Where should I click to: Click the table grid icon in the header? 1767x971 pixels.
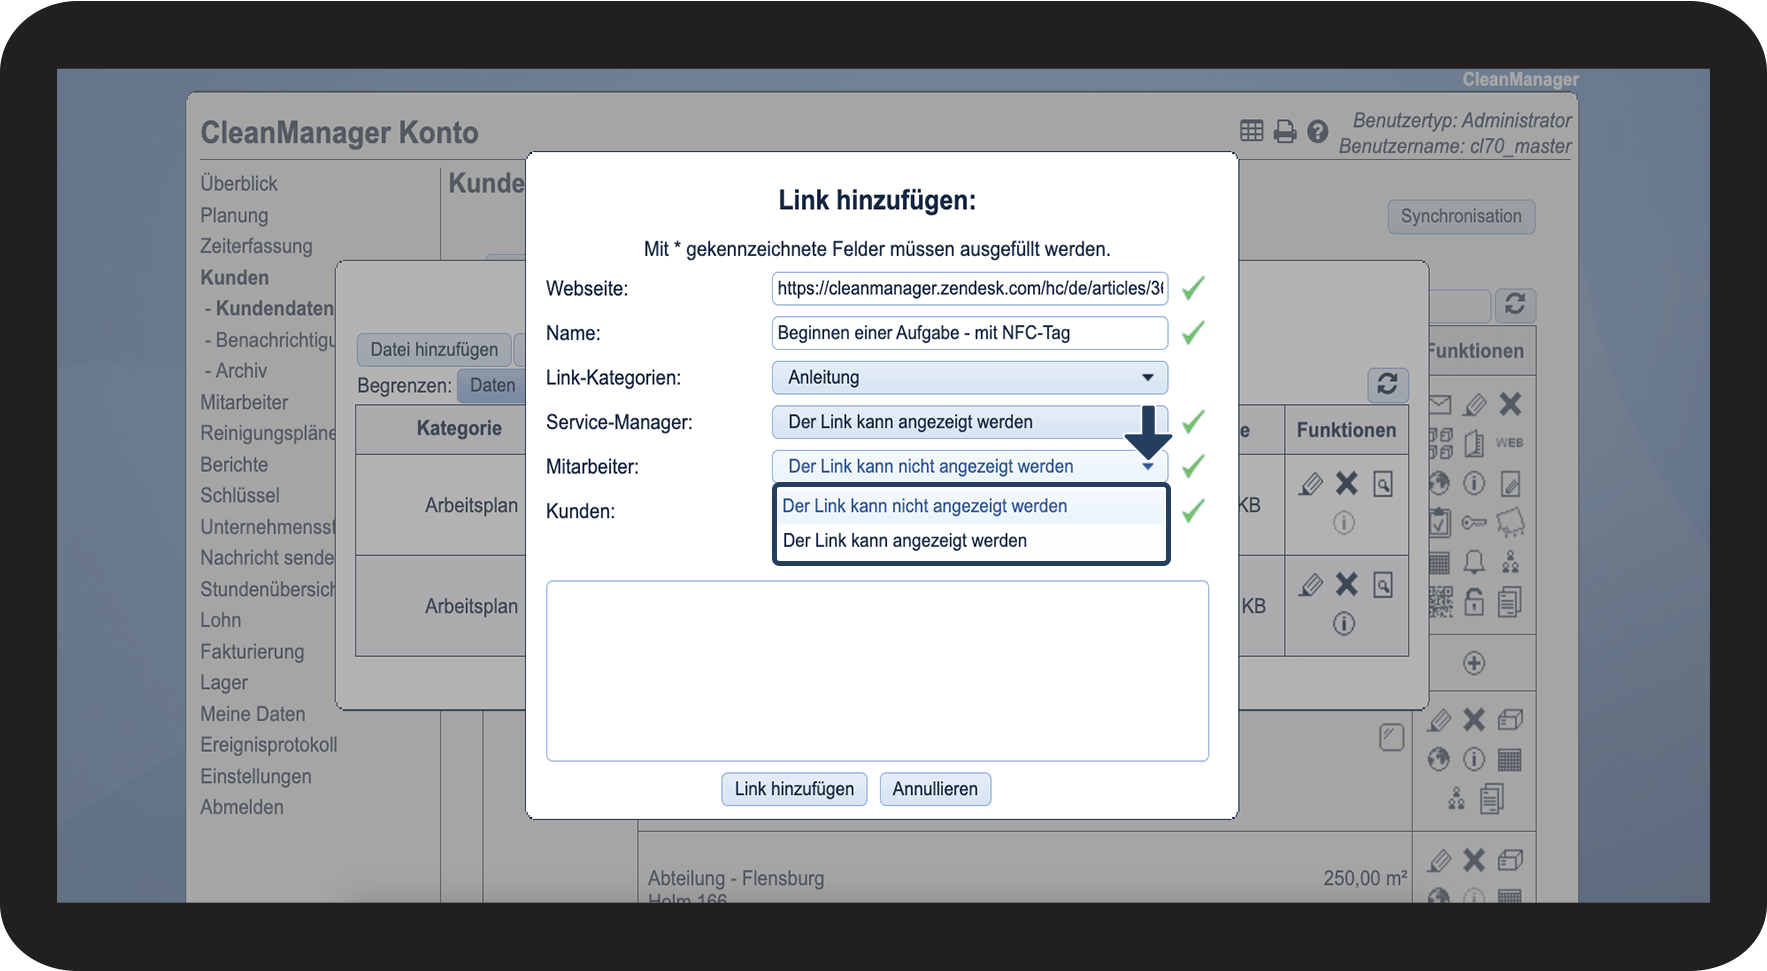[1252, 131]
